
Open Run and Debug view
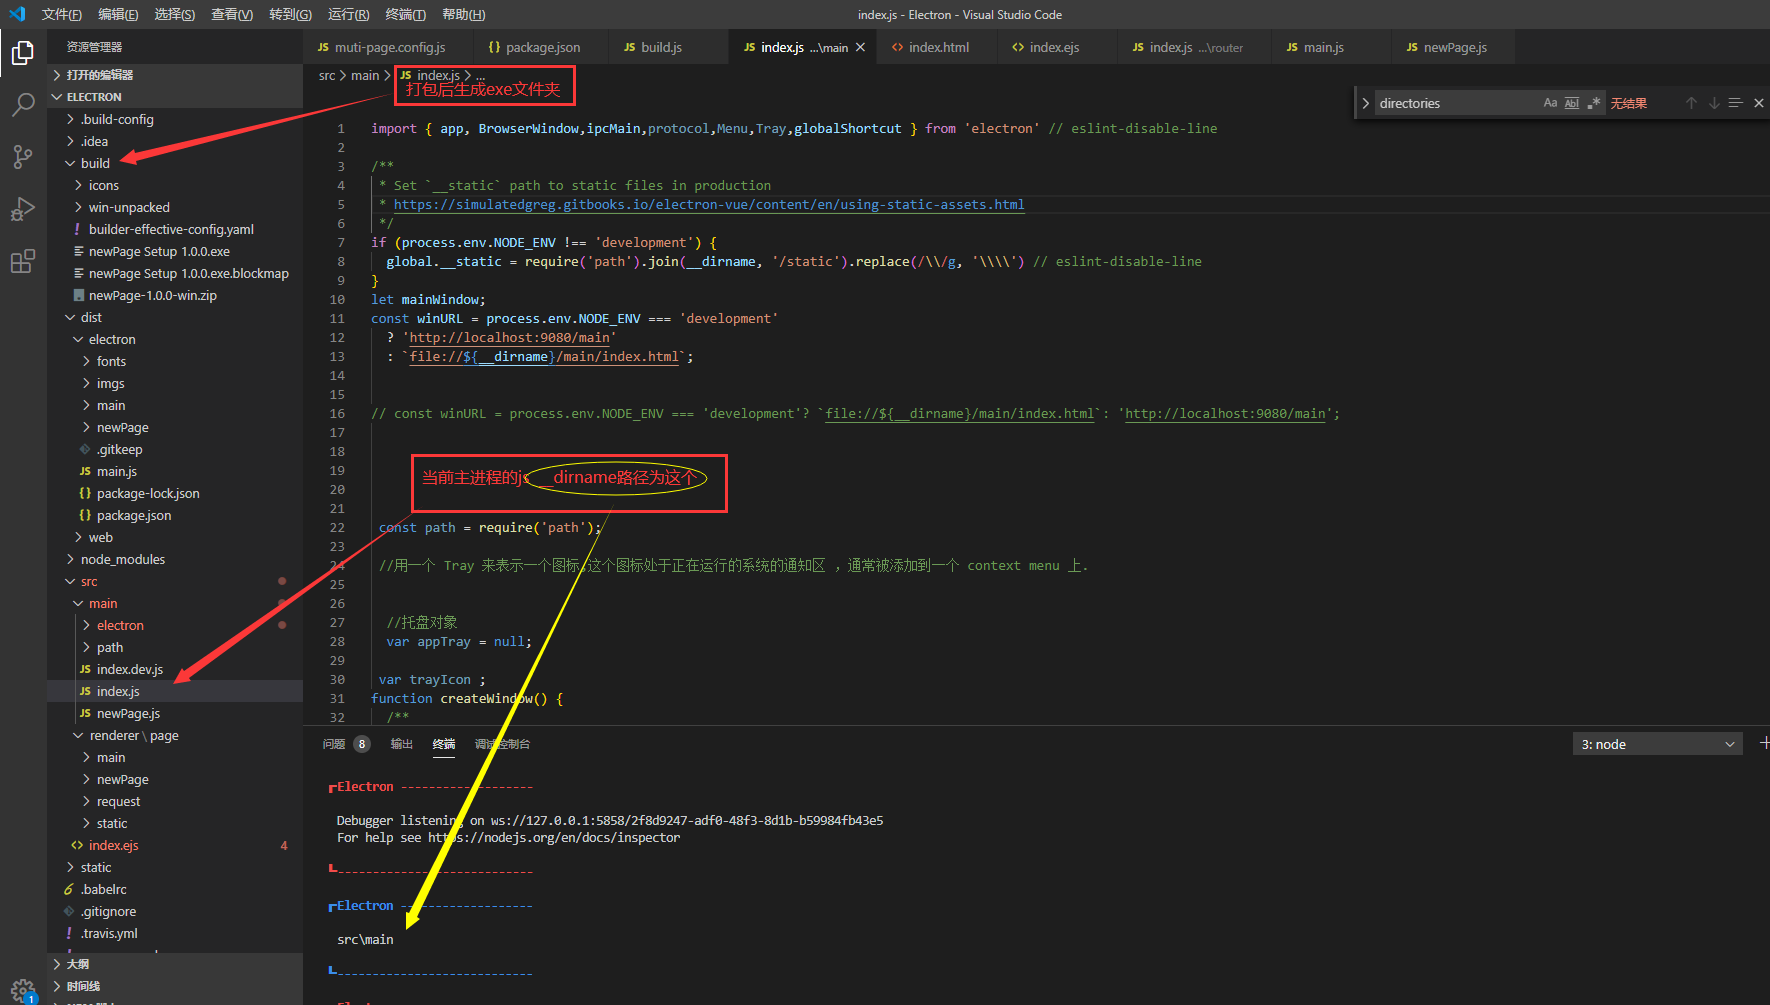click(x=22, y=210)
